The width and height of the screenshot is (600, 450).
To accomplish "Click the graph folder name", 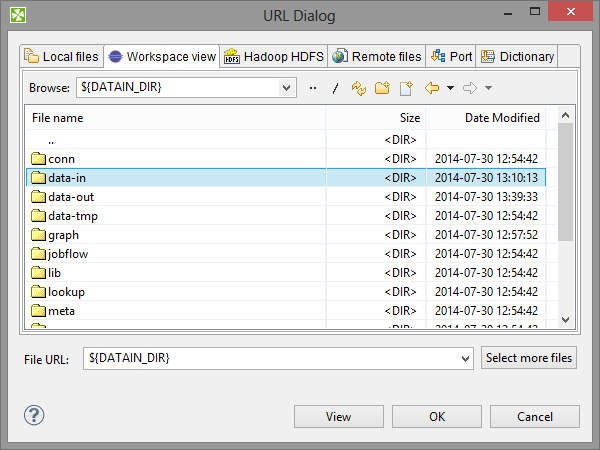I will click(x=64, y=235).
